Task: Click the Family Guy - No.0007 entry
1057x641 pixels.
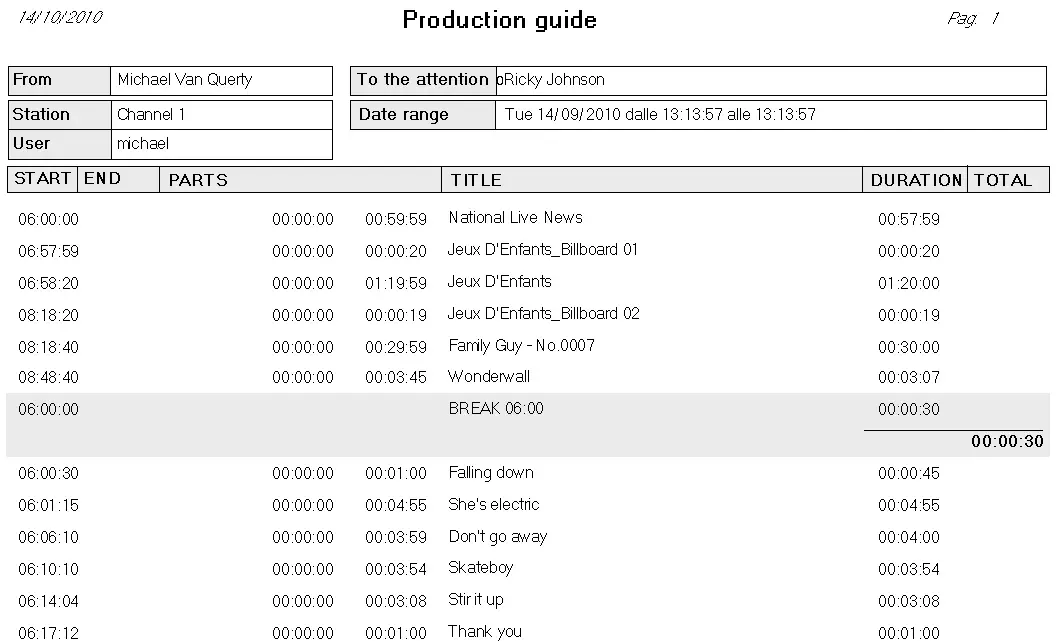Action: (521, 346)
